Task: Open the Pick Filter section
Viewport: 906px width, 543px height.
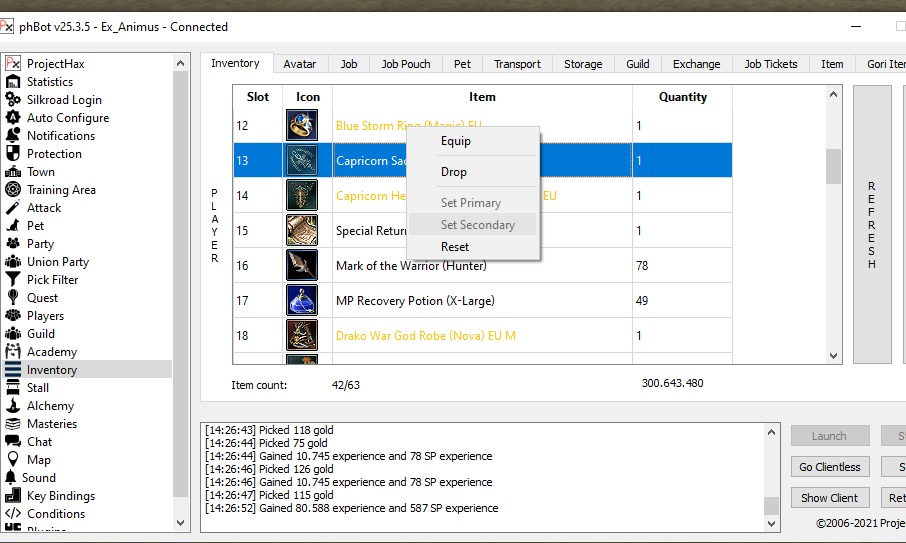Action: click(52, 280)
